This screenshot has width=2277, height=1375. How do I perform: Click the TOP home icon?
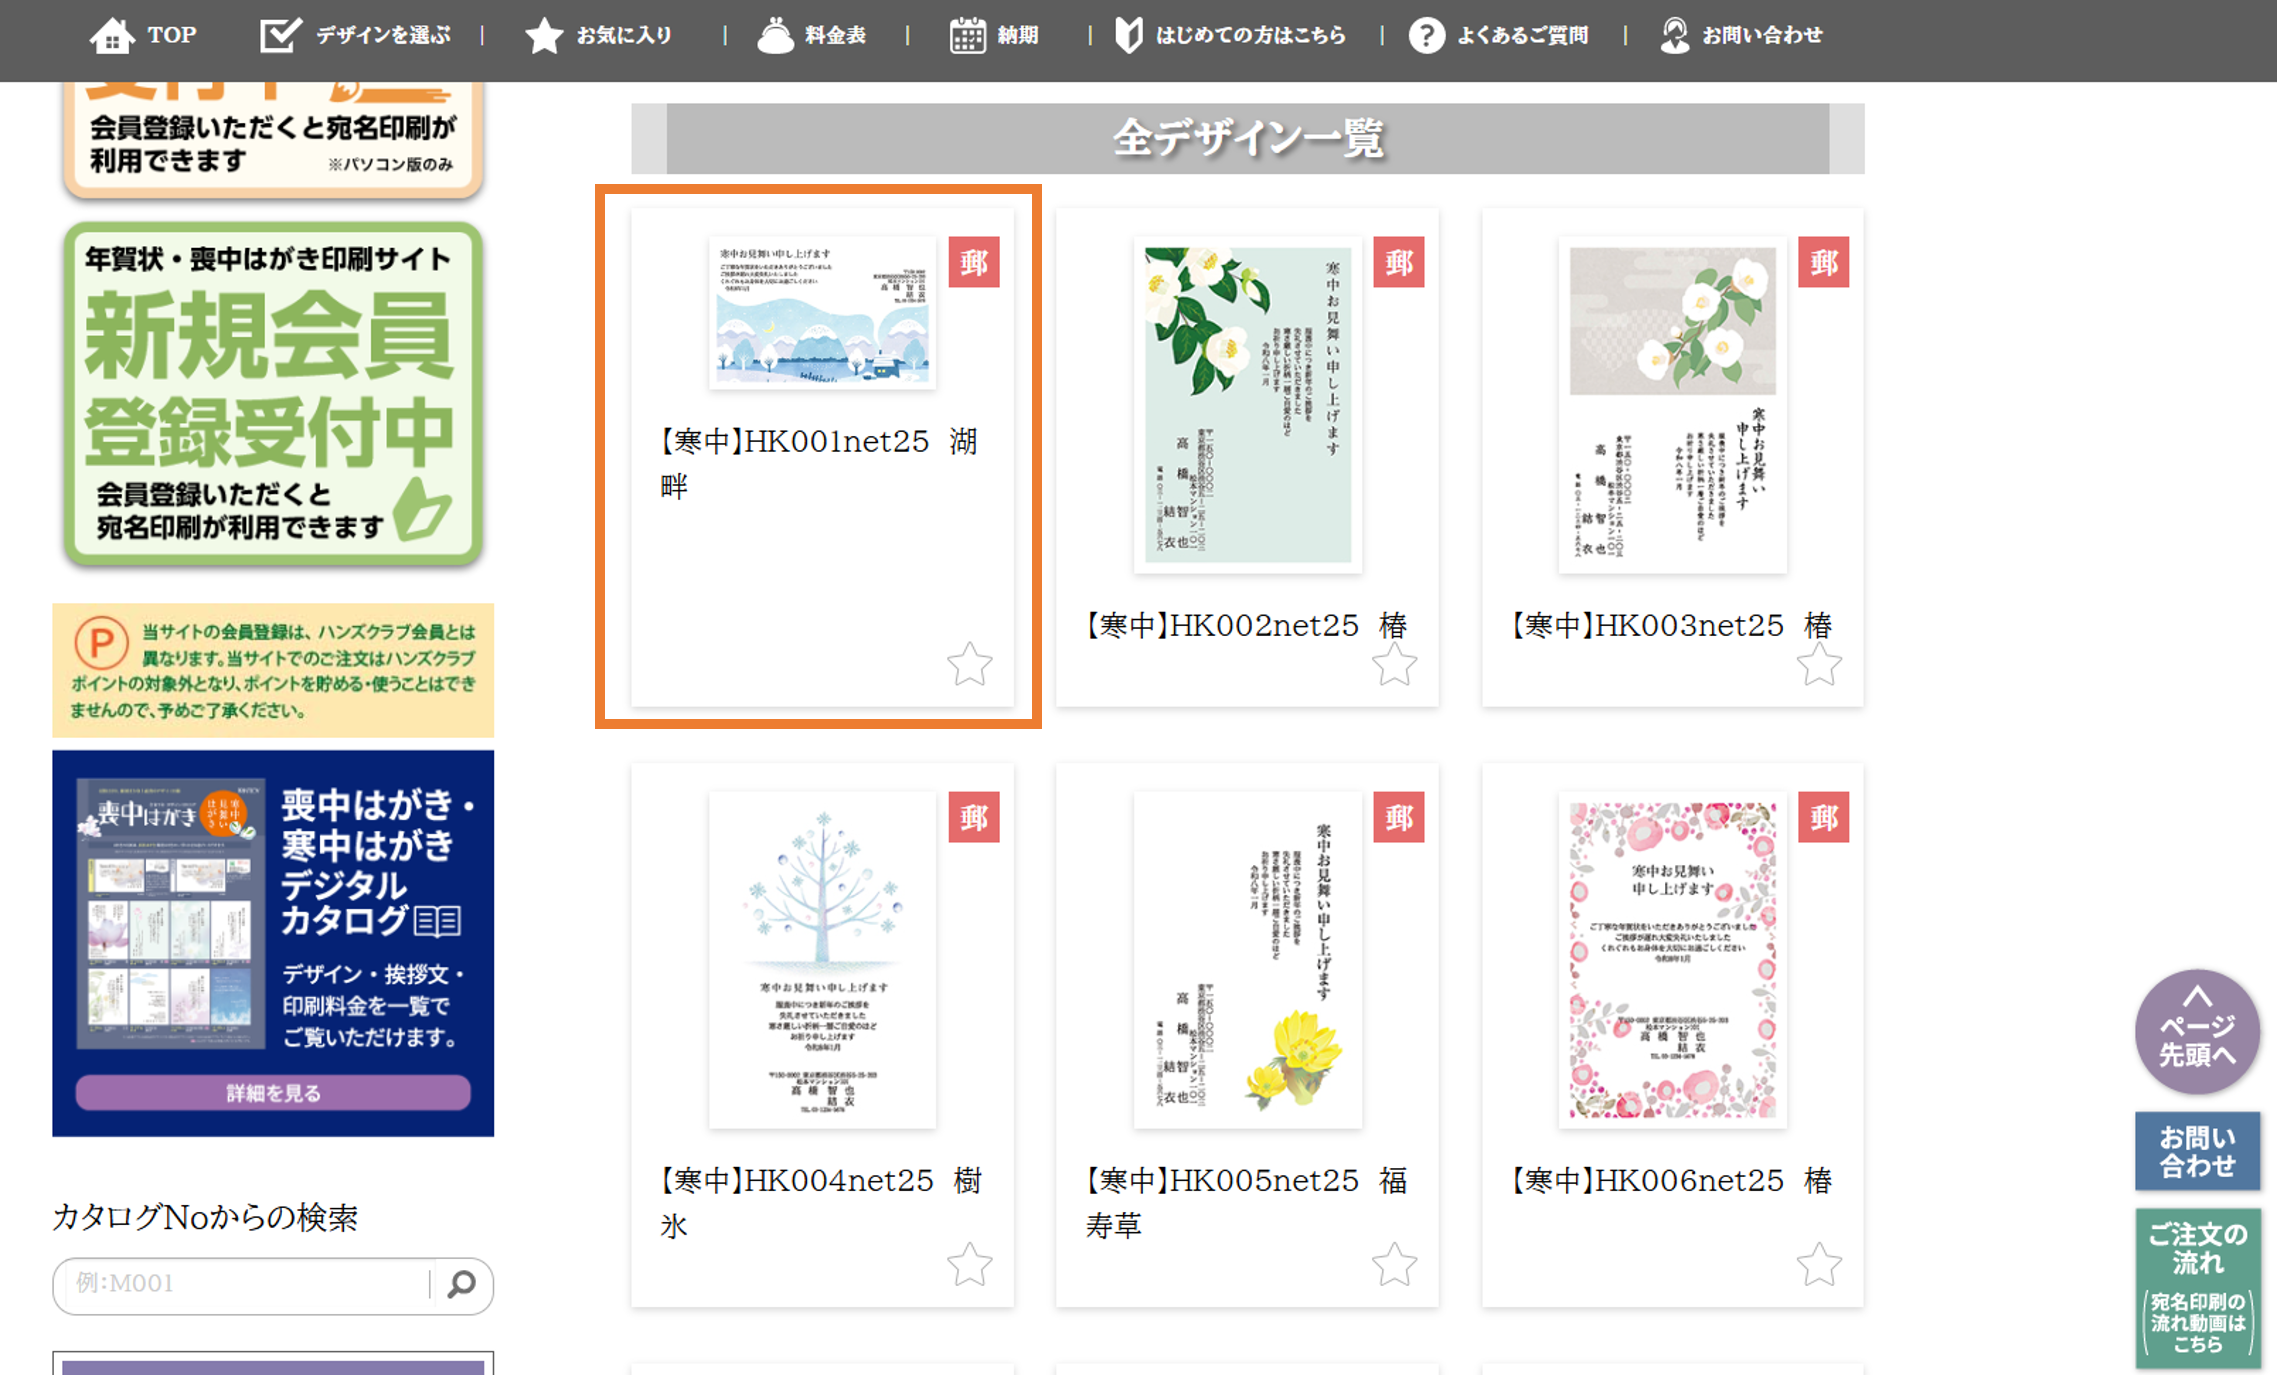pos(112,36)
